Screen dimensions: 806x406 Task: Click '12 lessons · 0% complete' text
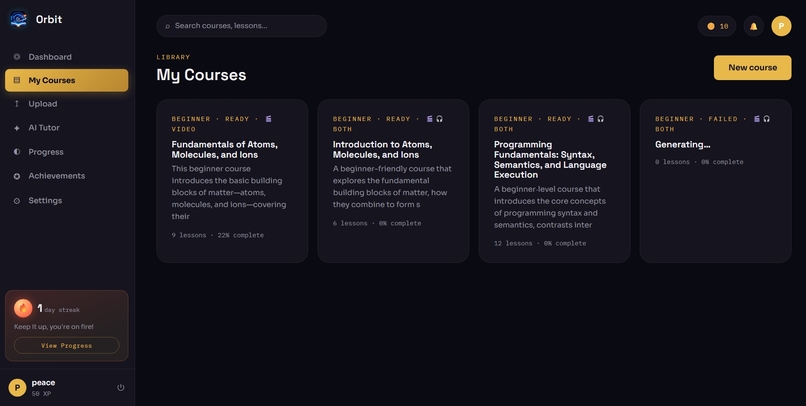pyautogui.click(x=540, y=244)
